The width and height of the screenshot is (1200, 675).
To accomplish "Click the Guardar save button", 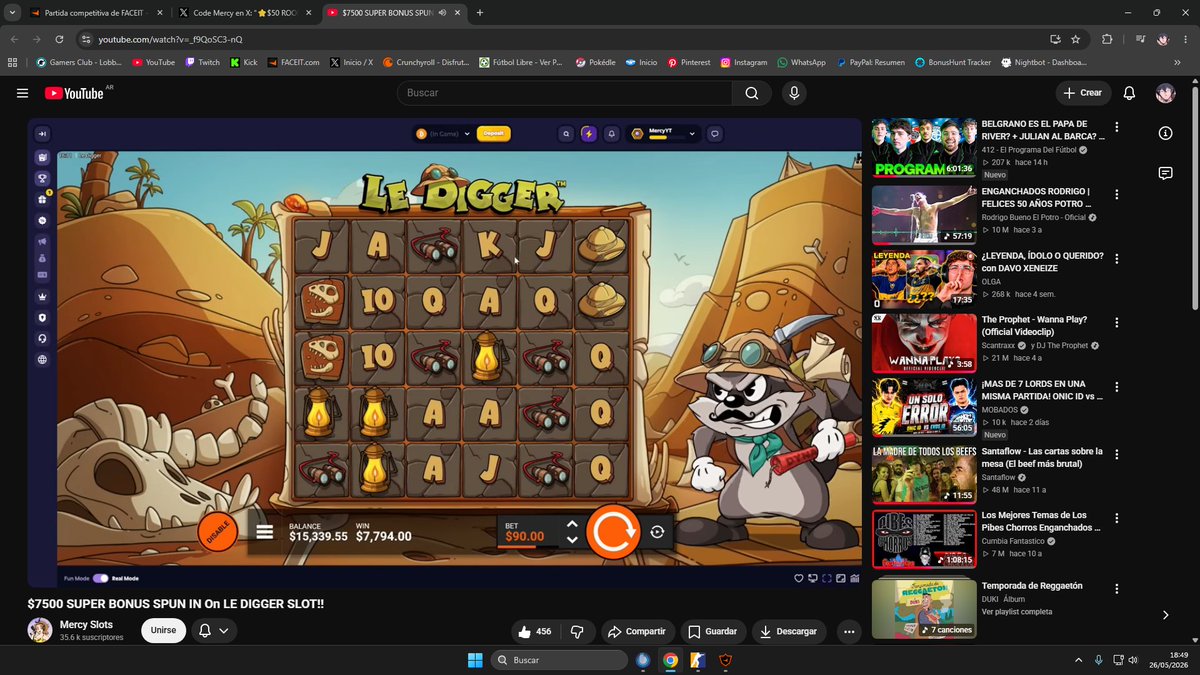I will point(714,631).
